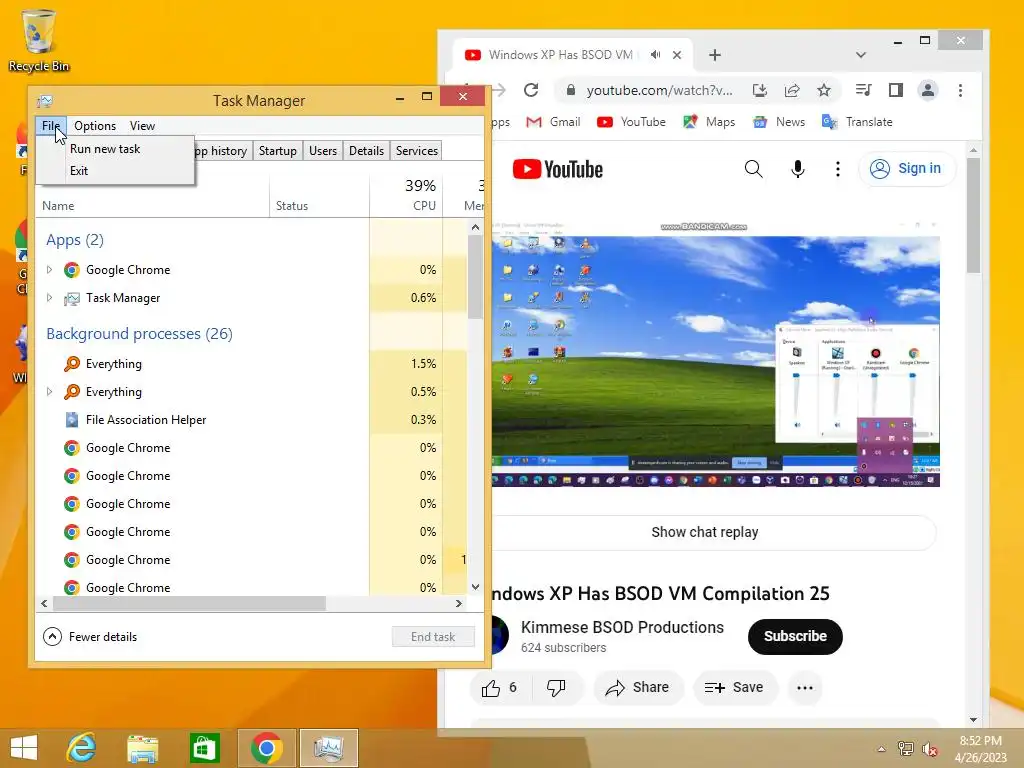Open Chrome media control icon
Image resolution: width=1024 pixels, height=768 pixels.
863,90
